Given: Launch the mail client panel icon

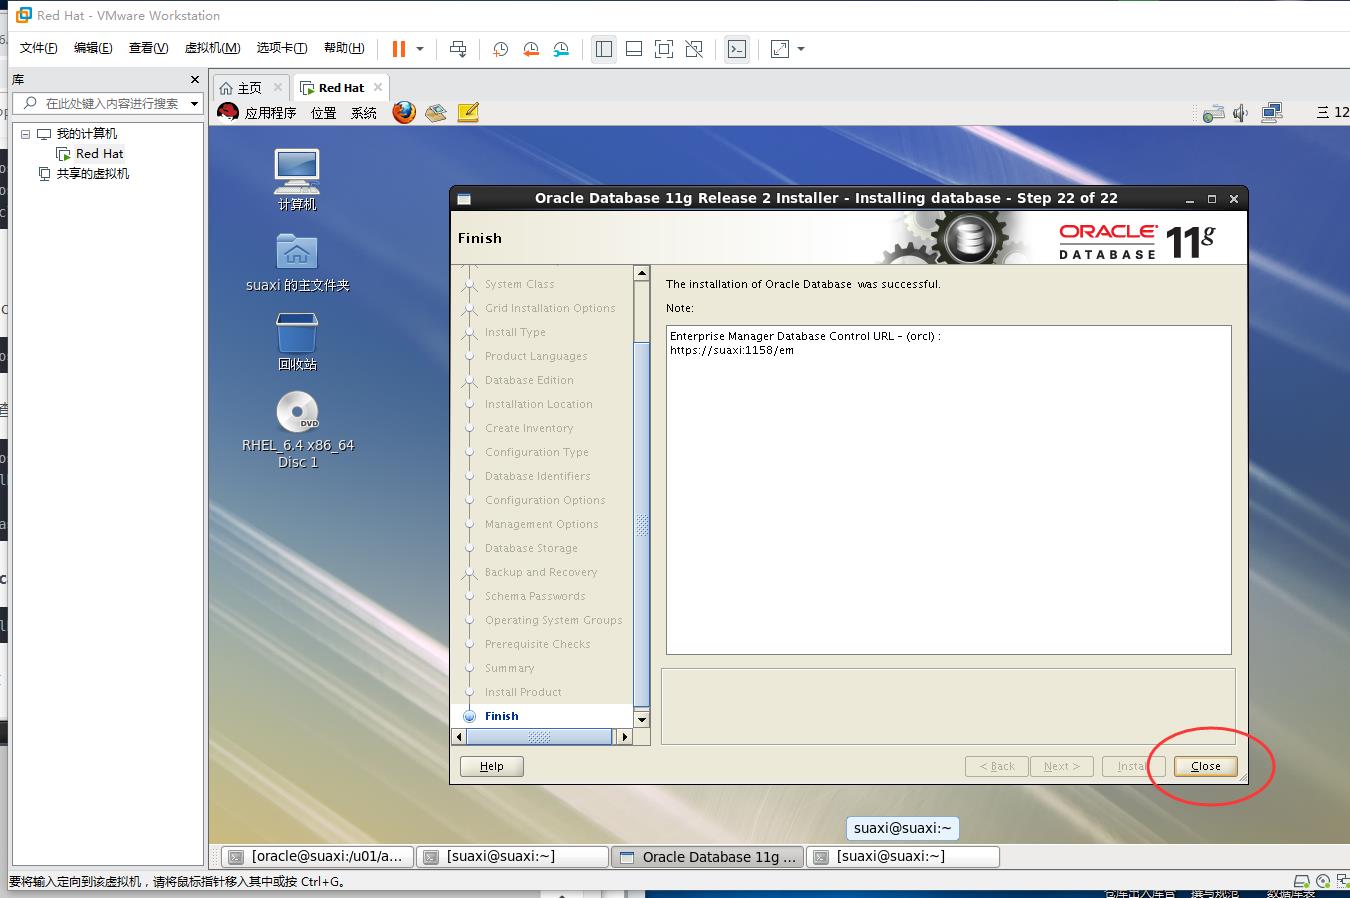Looking at the screenshot, I should [435, 112].
